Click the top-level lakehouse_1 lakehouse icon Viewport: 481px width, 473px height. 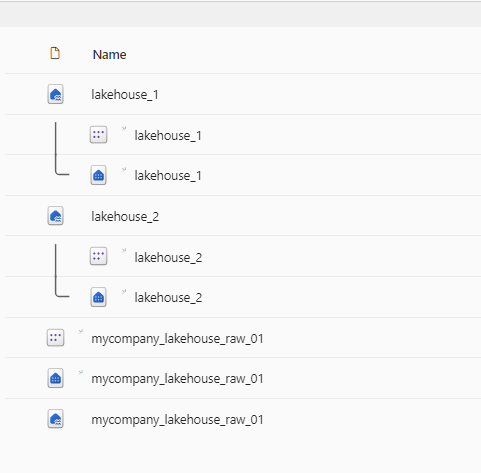(x=55, y=94)
